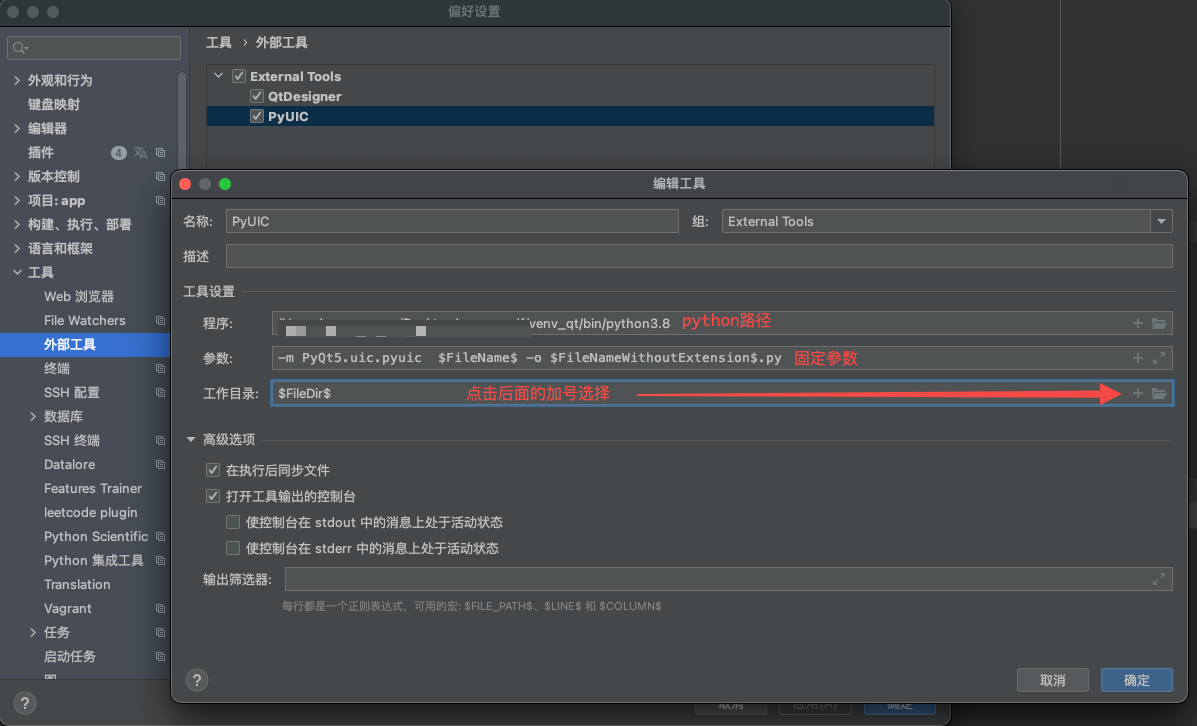Collapse the External Tools tree node
The image size is (1197, 726).
pos(218,76)
